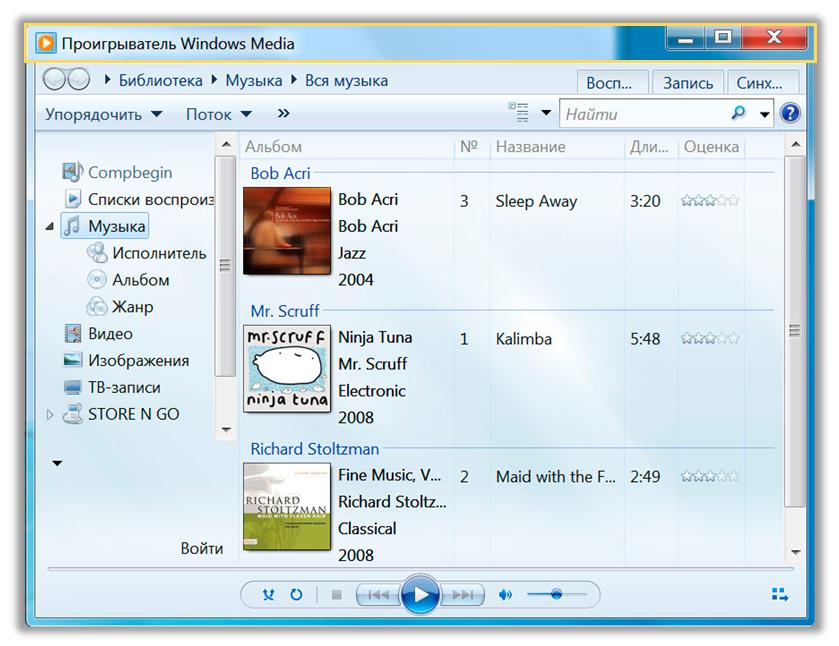Sort by the Дли... column header
Image resolution: width=839 pixels, height=646 pixels.
click(651, 147)
